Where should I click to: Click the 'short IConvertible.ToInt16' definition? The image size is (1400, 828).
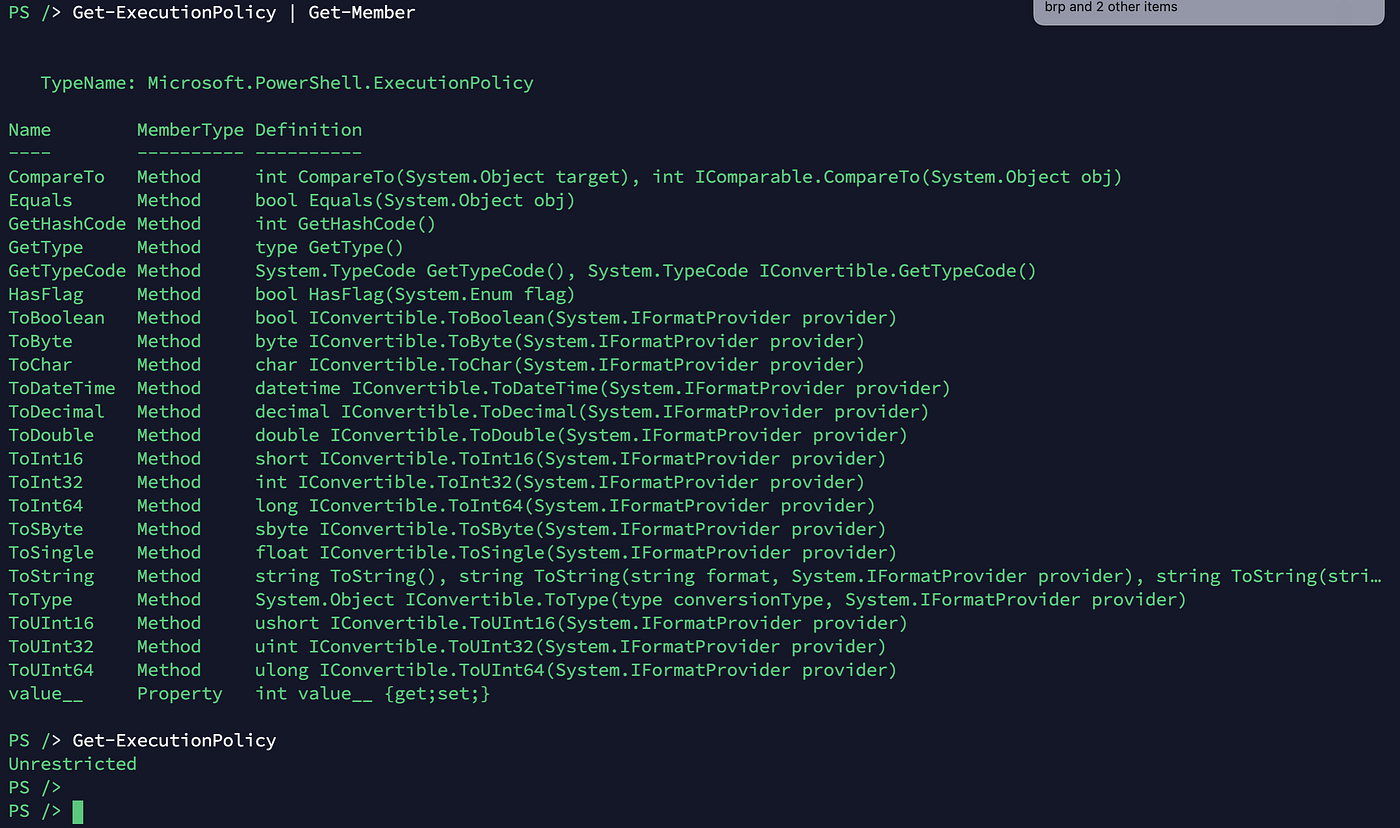click(x=571, y=459)
